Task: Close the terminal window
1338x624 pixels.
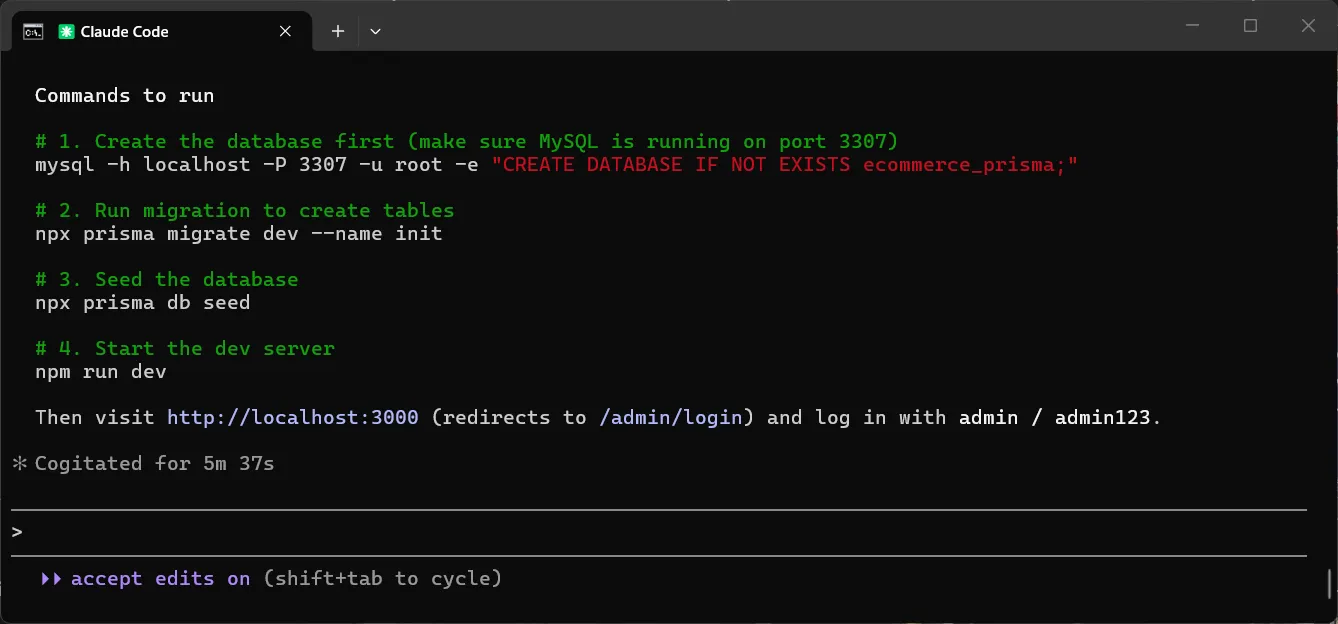Action: click(x=1308, y=26)
